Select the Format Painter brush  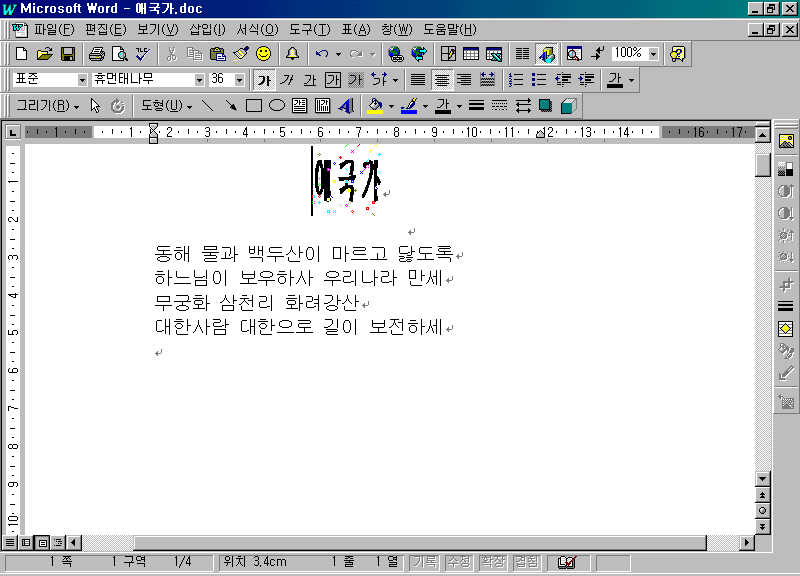tap(241, 54)
